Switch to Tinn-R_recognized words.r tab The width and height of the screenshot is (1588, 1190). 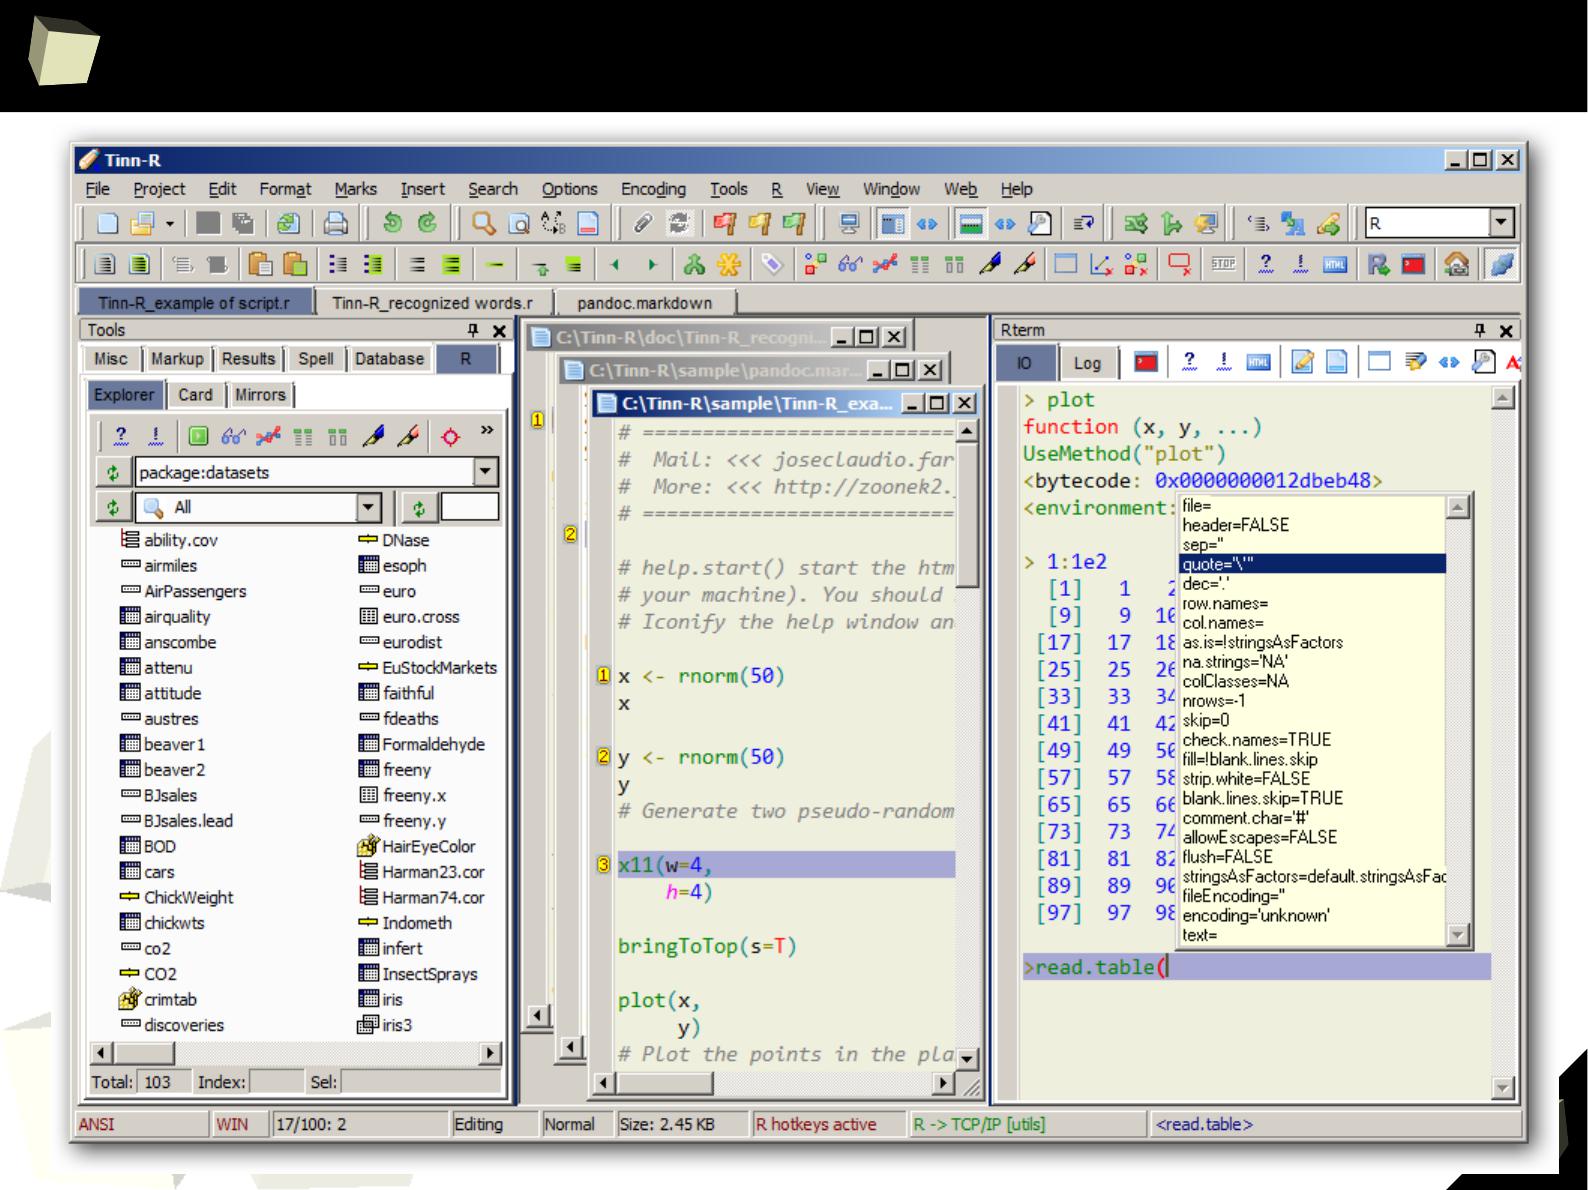(x=432, y=303)
